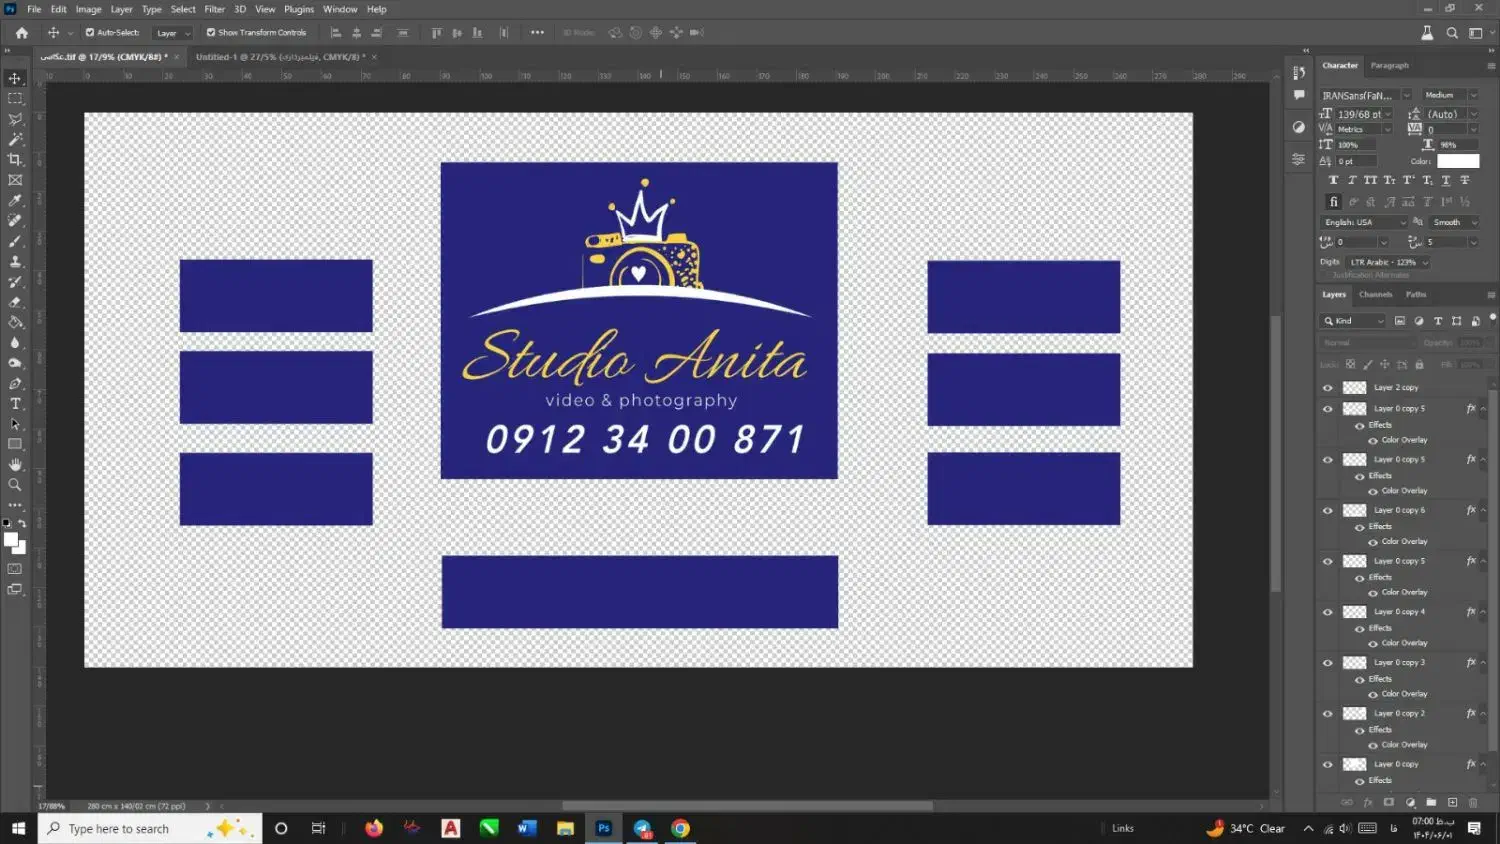Open the Metrics kerning dropdown
The height and width of the screenshot is (844, 1500).
[x=1387, y=130]
